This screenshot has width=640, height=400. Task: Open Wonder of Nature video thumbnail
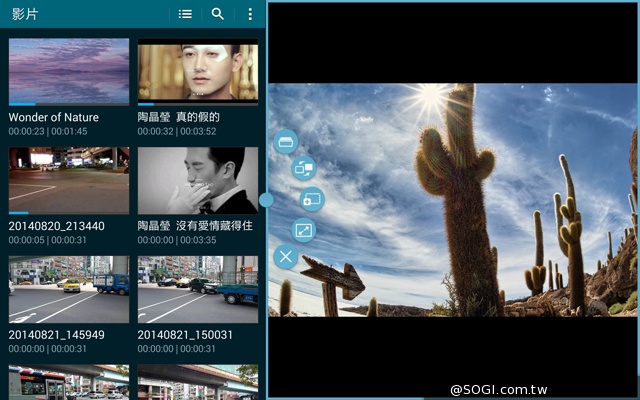[x=69, y=72]
